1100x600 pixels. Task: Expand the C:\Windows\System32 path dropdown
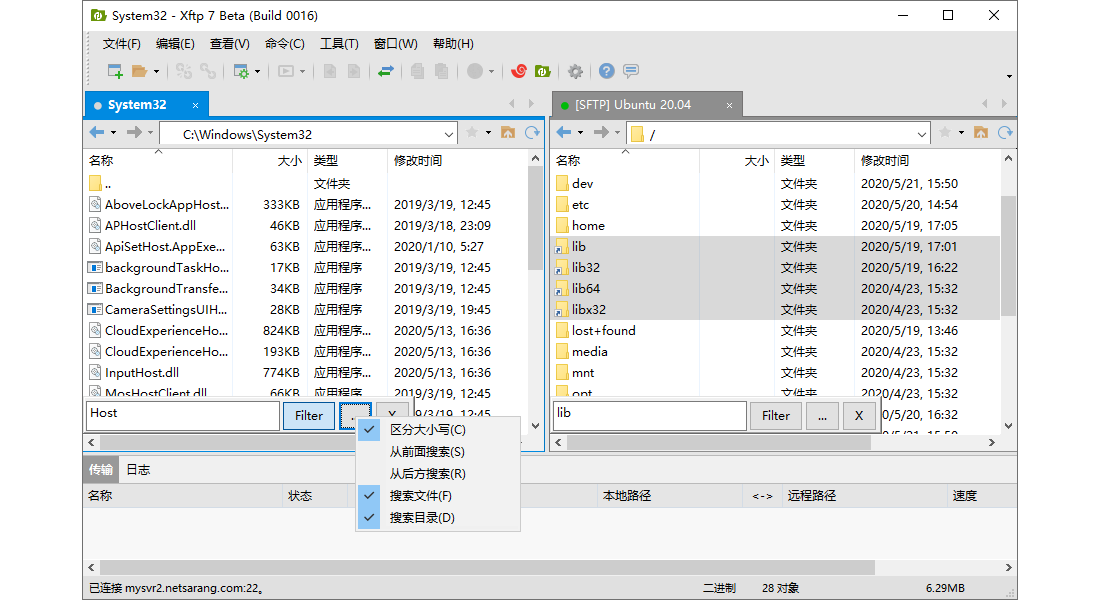click(x=449, y=134)
